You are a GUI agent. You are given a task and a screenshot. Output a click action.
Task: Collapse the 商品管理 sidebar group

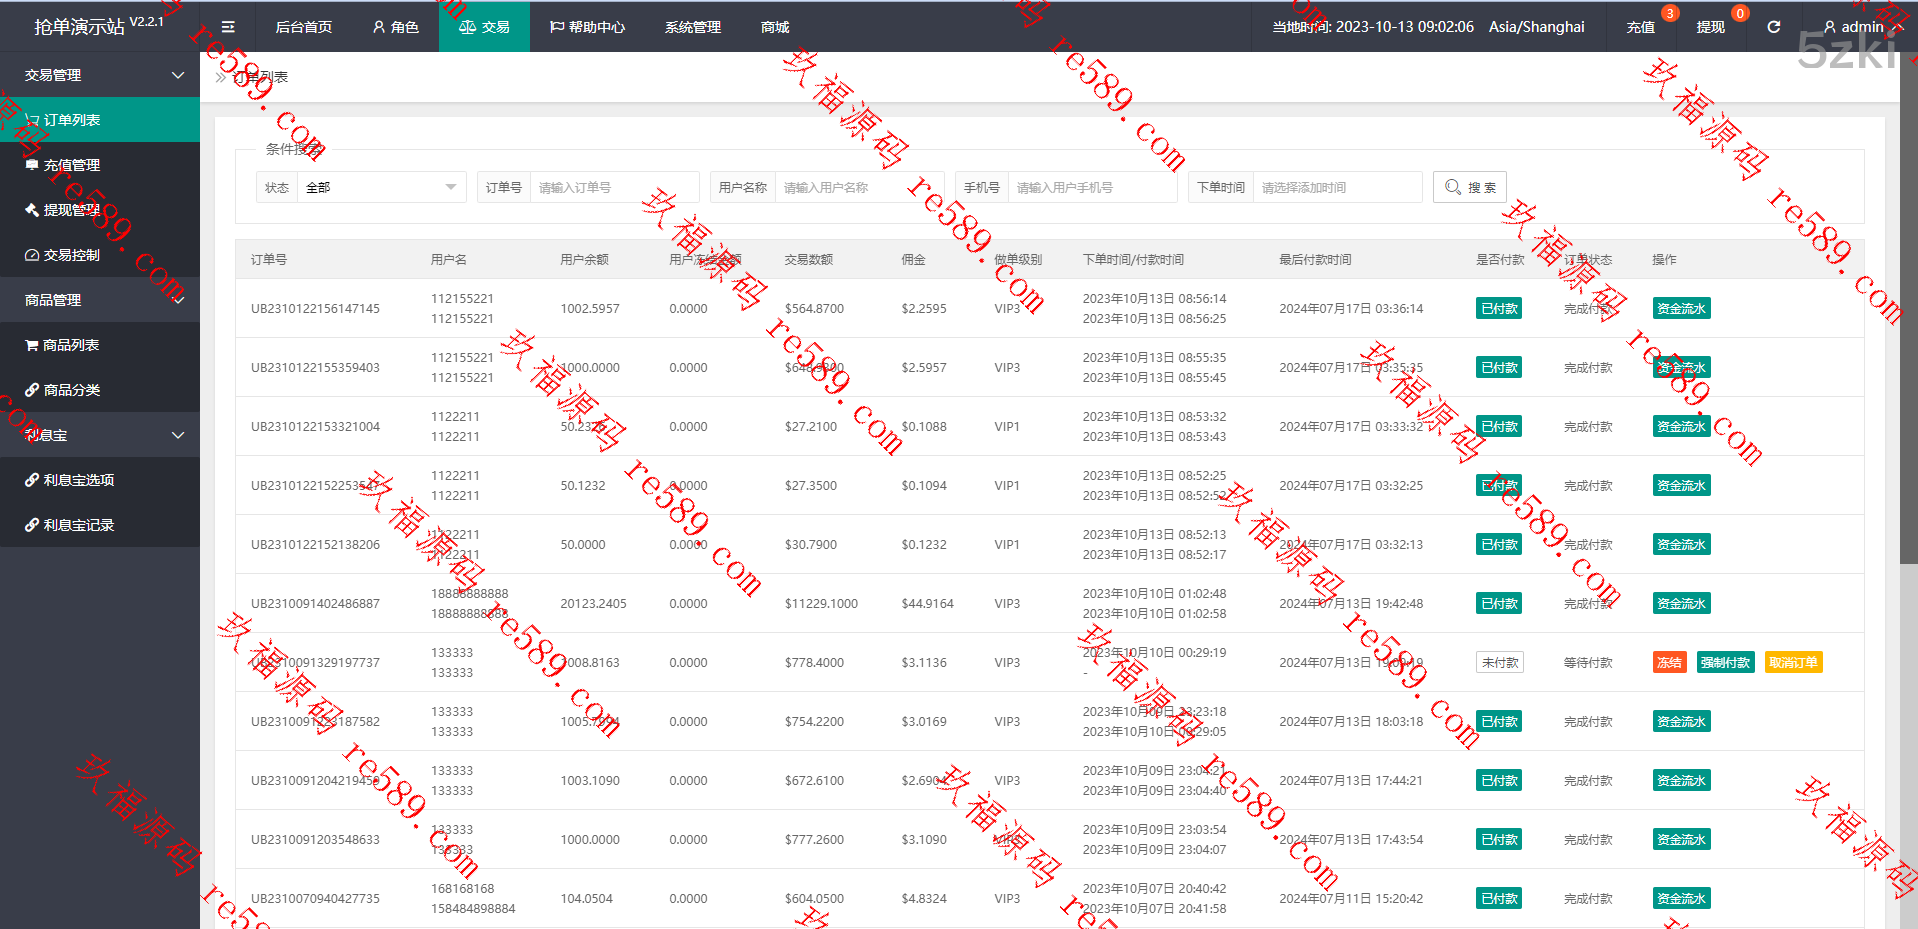coord(100,300)
